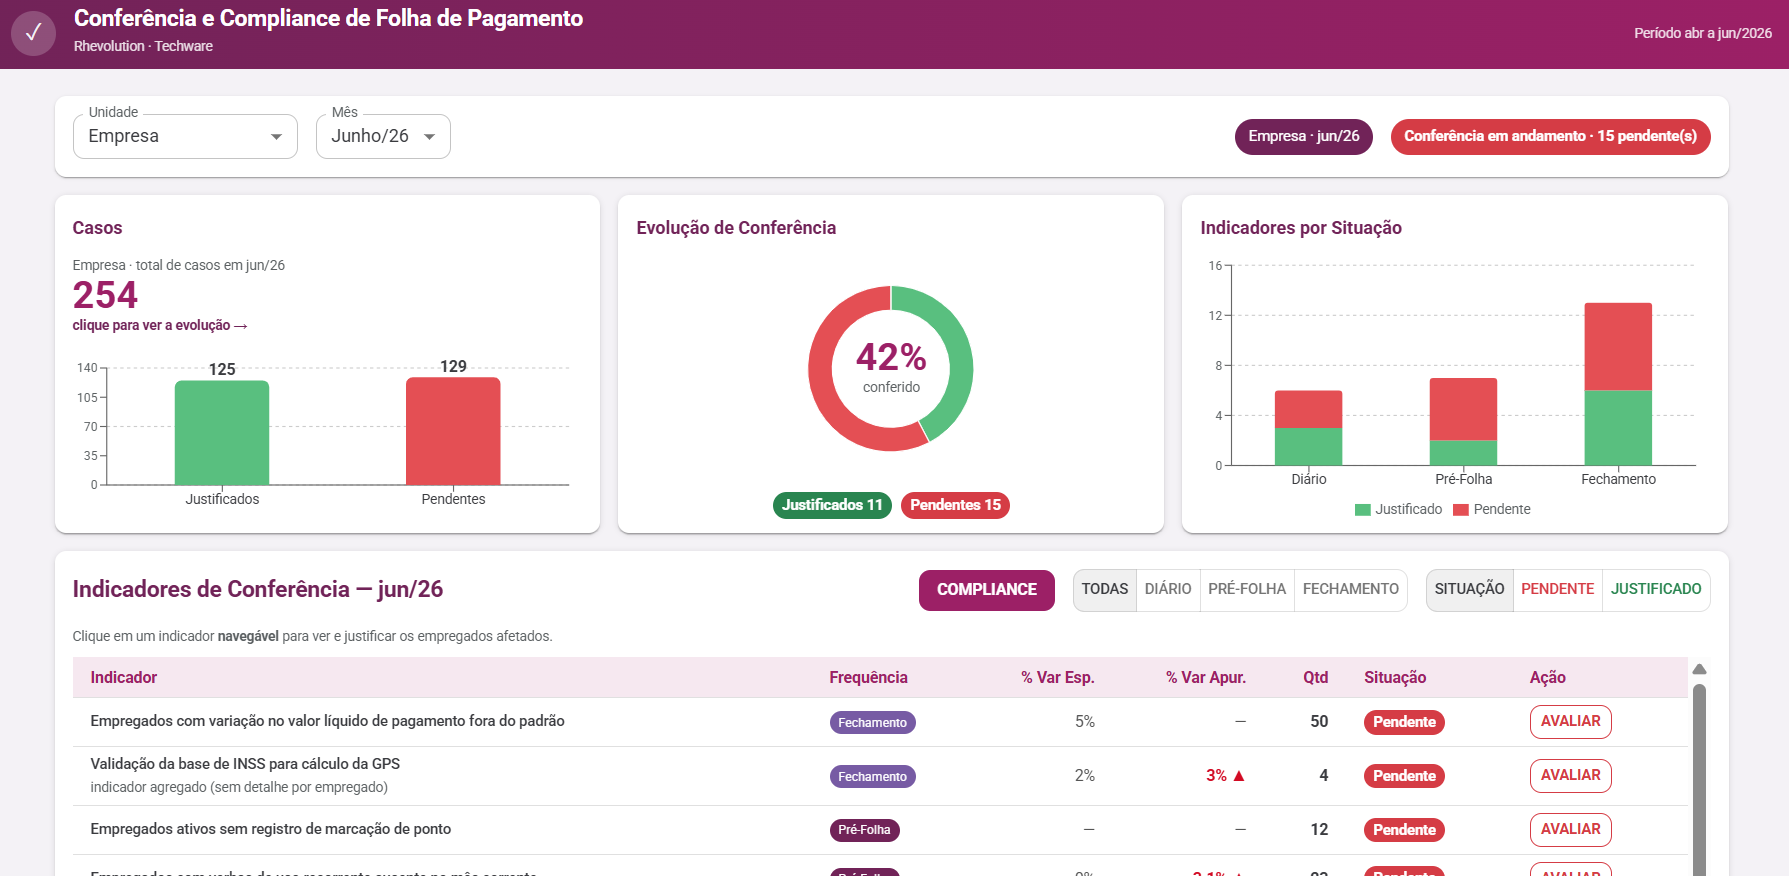Click AVALIAR for marcação de ponto row
1789x876 pixels.
click(x=1570, y=830)
